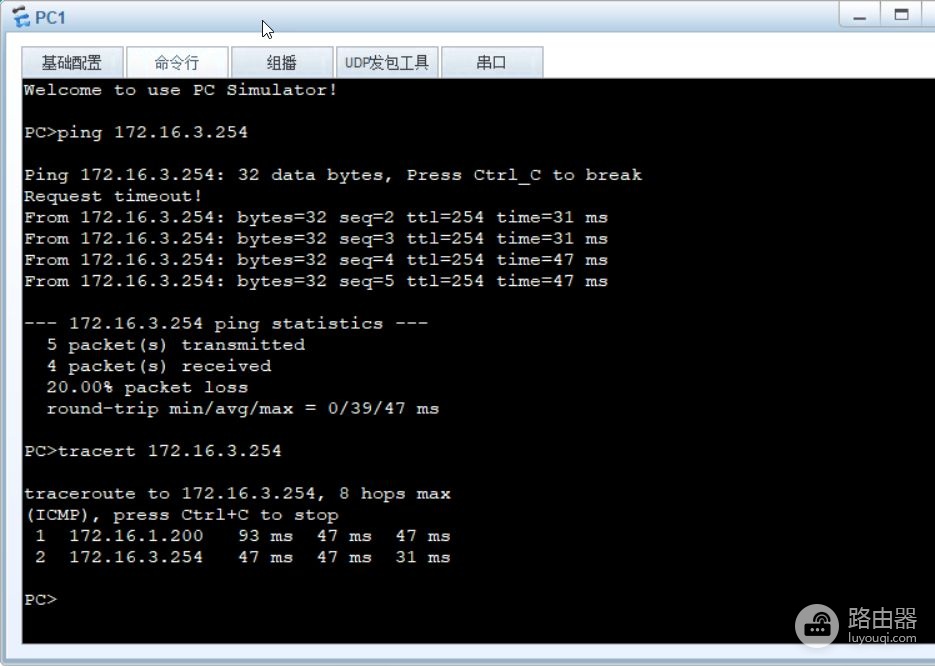Click the 'ping 172.16.3.254' command line
Screen dimensions: 935x666
(136, 132)
